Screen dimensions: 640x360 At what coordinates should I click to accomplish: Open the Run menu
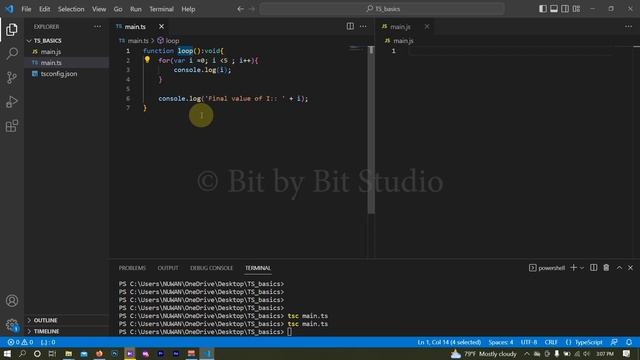pyautogui.click(x=136, y=9)
